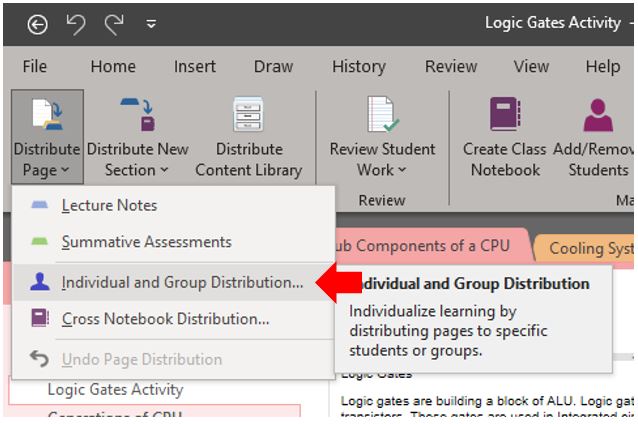This screenshot has height=424, width=638.
Task: Collapse the Distribute Page dropdown arrow
Action: click(x=65, y=170)
